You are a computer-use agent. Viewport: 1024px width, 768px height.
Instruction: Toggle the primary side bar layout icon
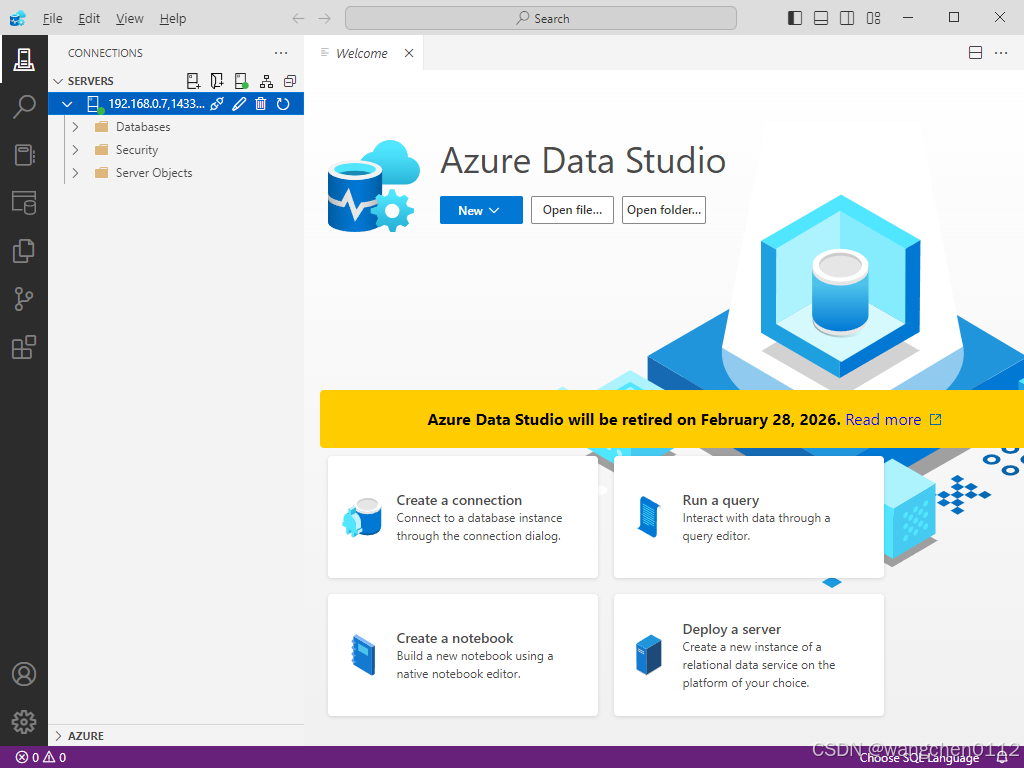pyautogui.click(x=795, y=18)
